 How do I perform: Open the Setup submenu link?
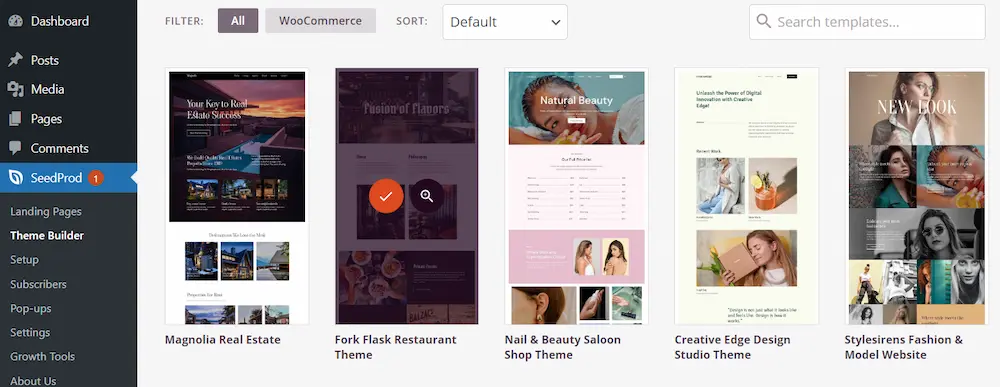point(24,259)
